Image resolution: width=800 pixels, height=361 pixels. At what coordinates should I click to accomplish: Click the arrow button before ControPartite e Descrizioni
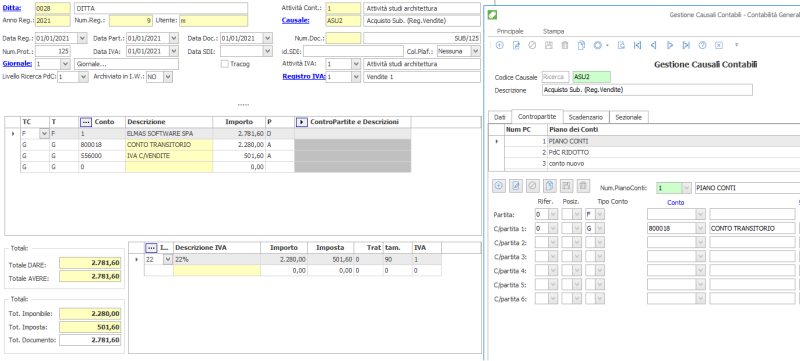(x=302, y=122)
